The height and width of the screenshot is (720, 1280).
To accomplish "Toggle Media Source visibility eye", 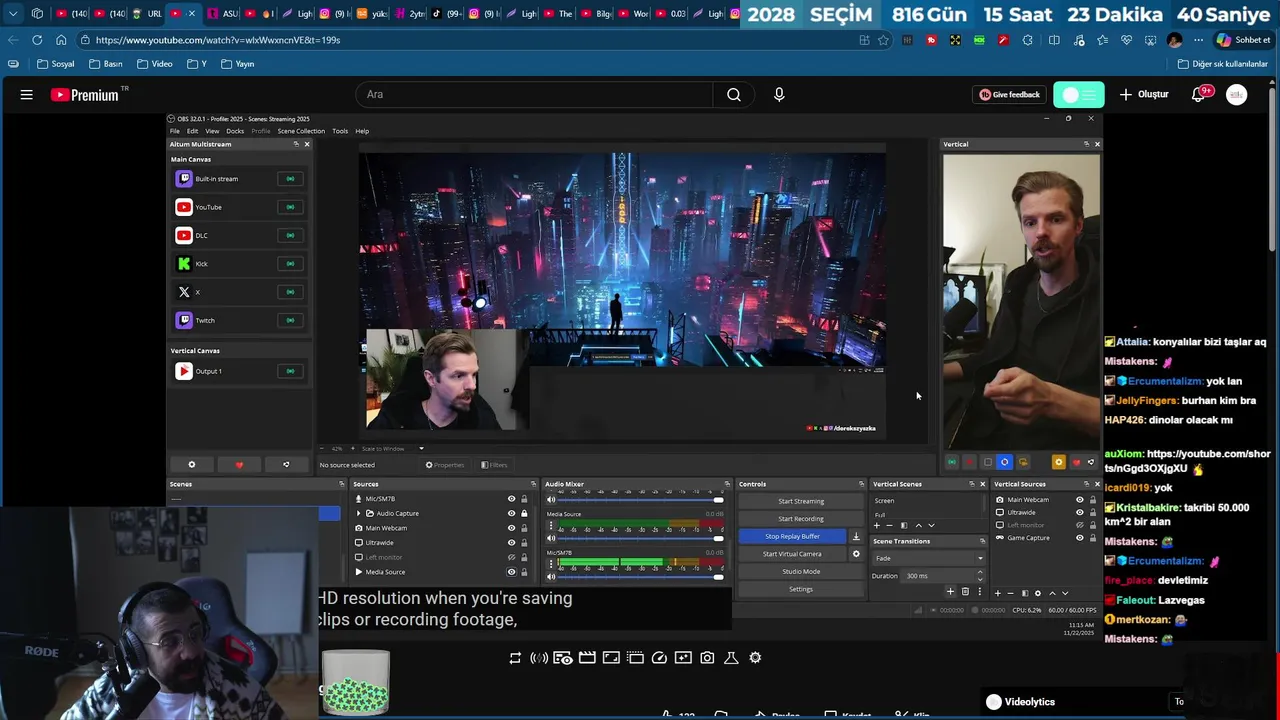I will point(511,572).
